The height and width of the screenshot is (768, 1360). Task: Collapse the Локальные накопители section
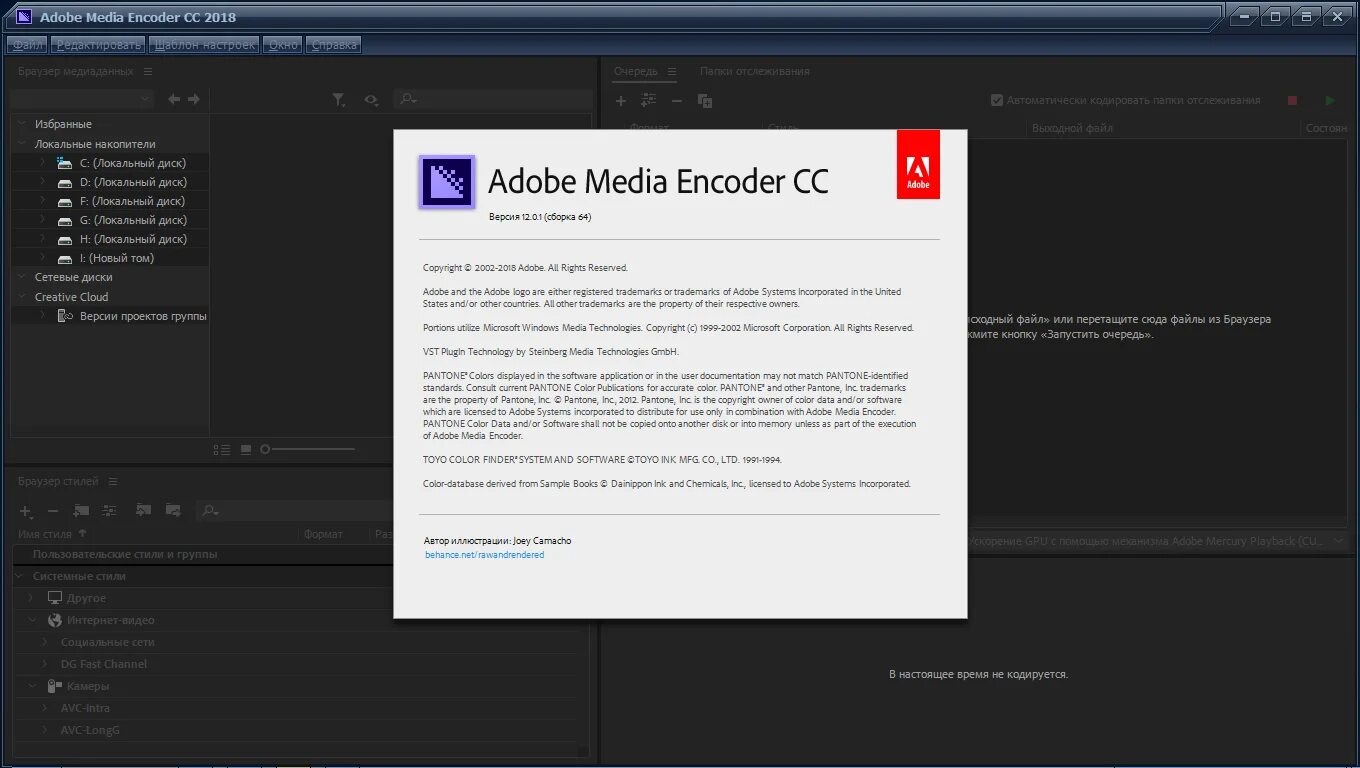(x=22, y=144)
